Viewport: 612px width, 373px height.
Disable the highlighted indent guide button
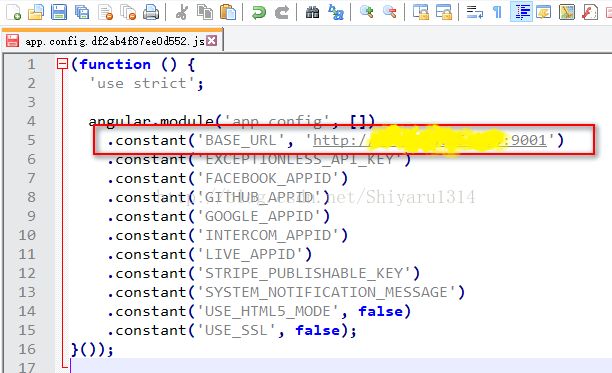(x=521, y=12)
